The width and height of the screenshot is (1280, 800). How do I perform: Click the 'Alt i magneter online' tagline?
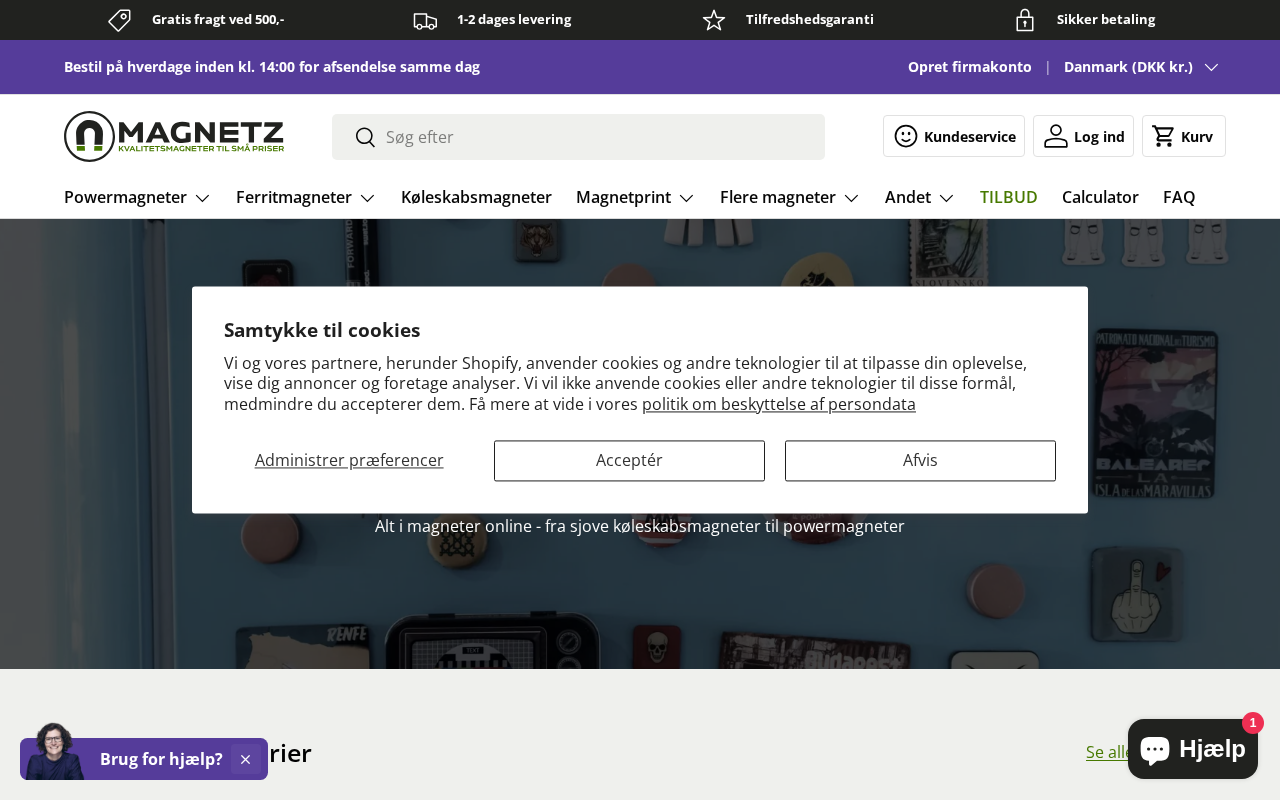tap(640, 526)
